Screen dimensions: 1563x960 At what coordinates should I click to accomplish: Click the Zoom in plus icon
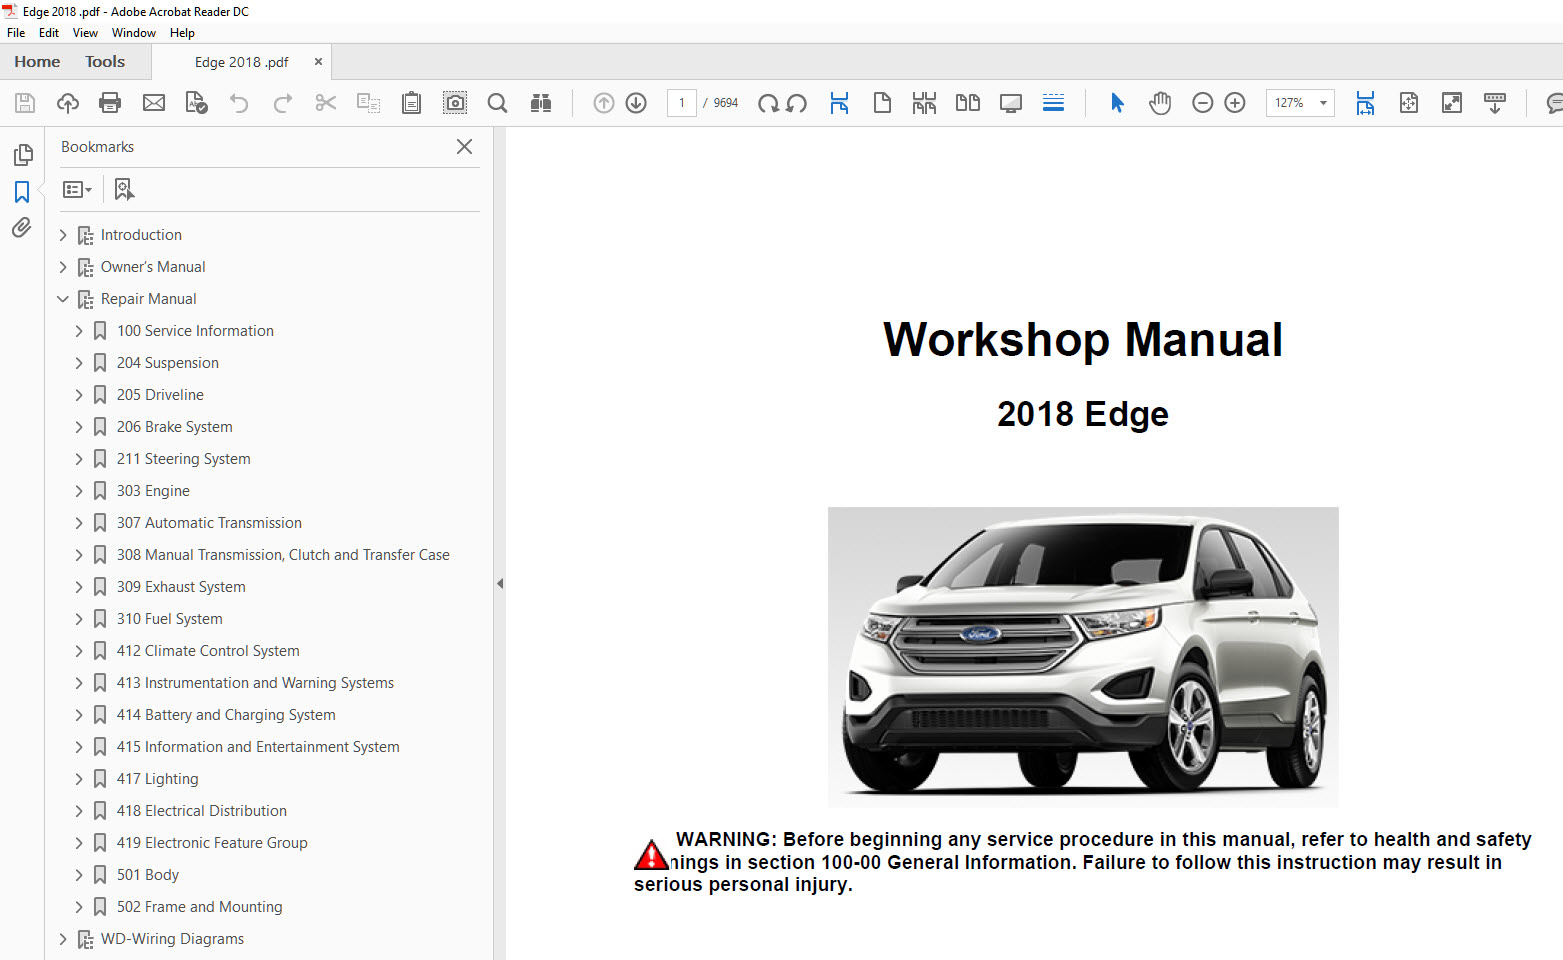coord(1235,103)
